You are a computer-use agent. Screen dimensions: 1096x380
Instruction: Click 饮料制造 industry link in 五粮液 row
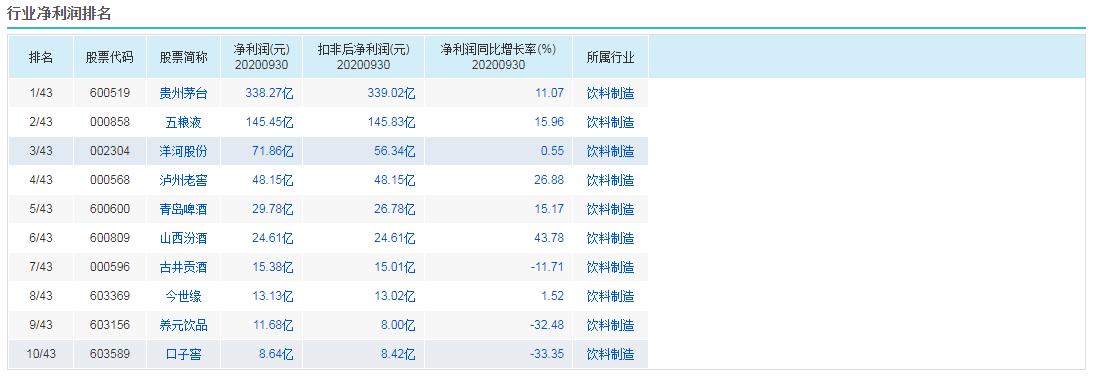click(610, 122)
